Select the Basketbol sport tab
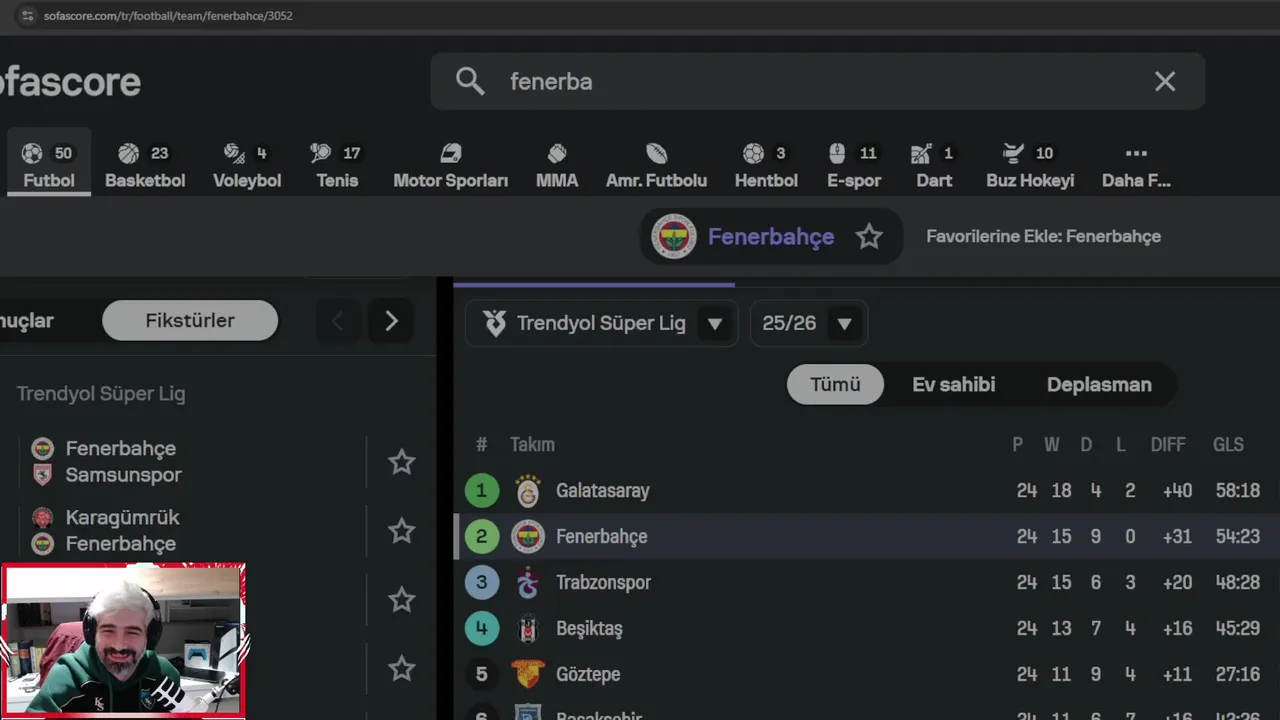The image size is (1280, 720). [145, 163]
